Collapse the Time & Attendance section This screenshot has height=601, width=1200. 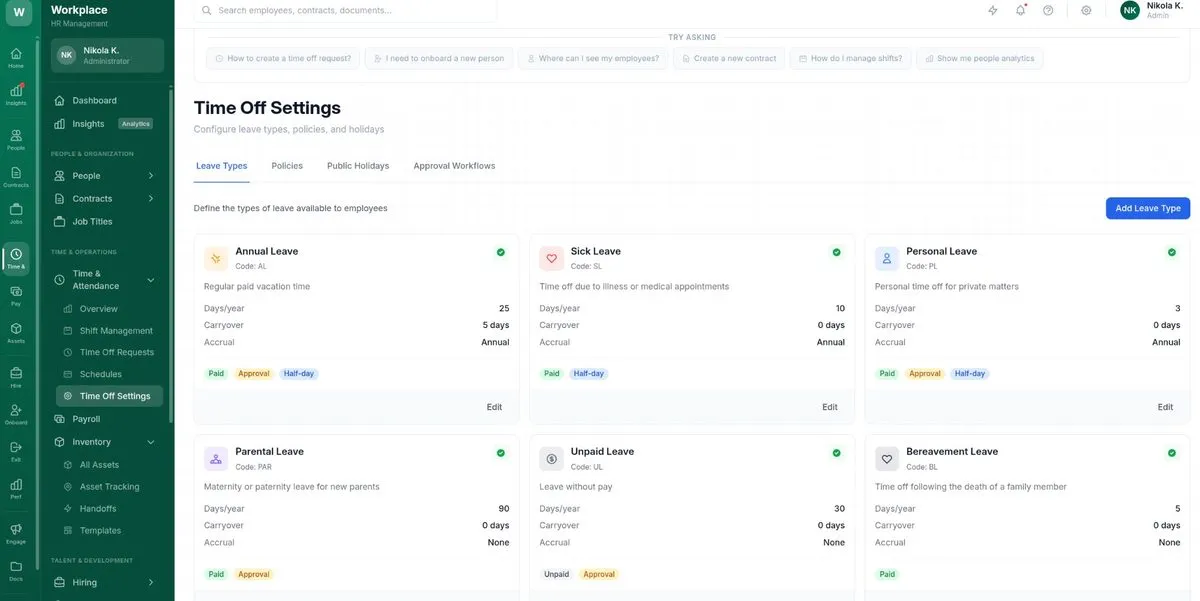point(151,280)
